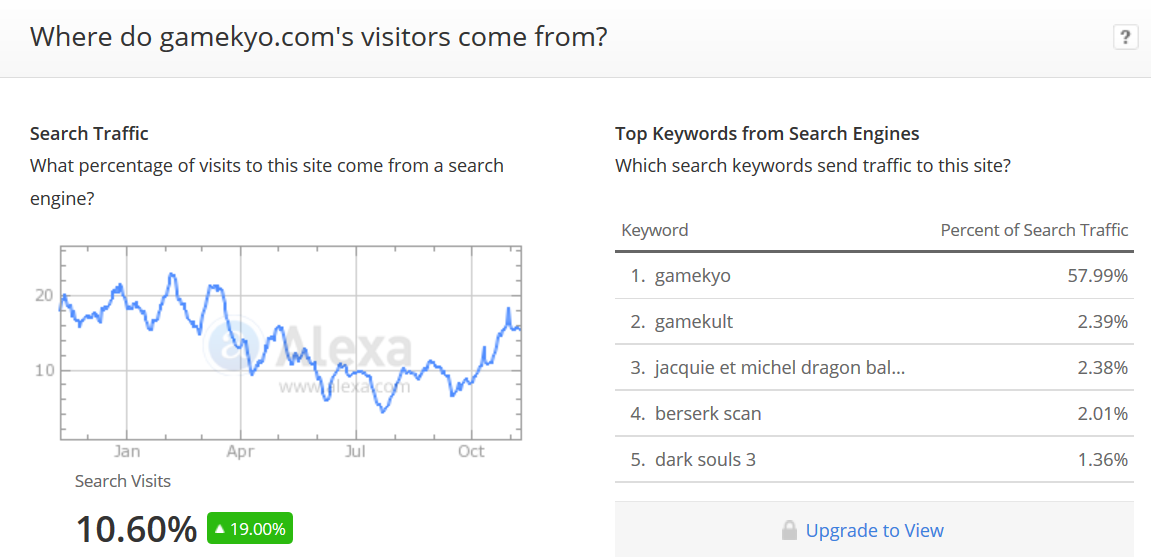The height and width of the screenshot is (557, 1151).
Task: Click the dark souls 3 keyword
Action: click(705, 460)
